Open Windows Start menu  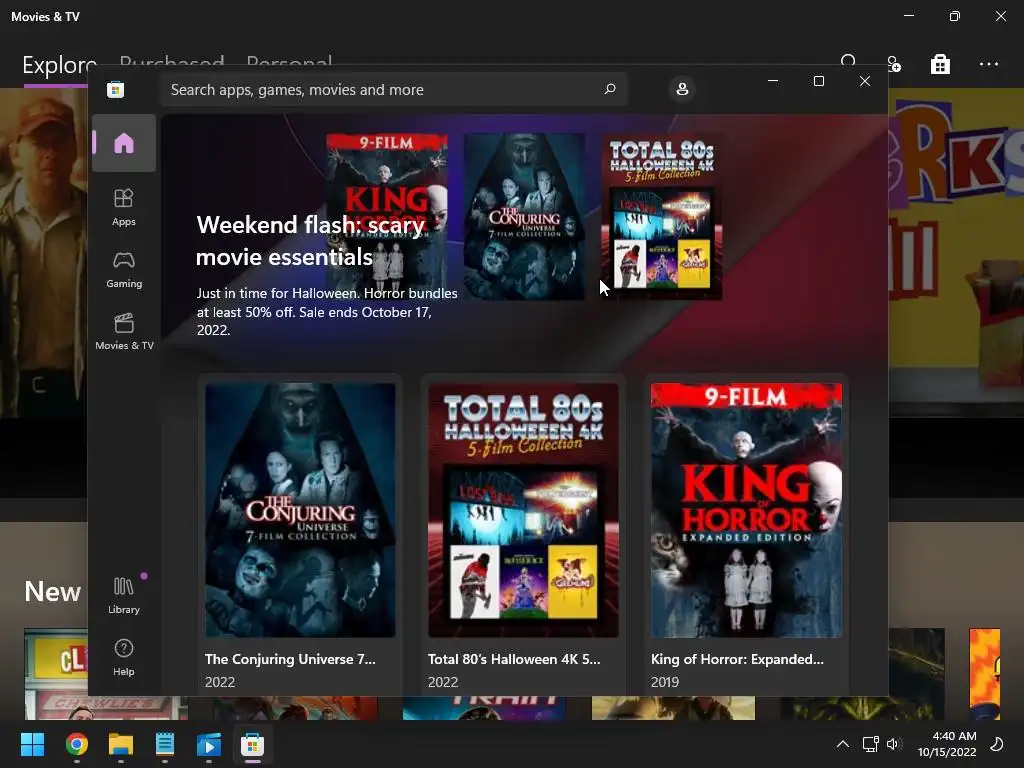pyautogui.click(x=32, y=744)
